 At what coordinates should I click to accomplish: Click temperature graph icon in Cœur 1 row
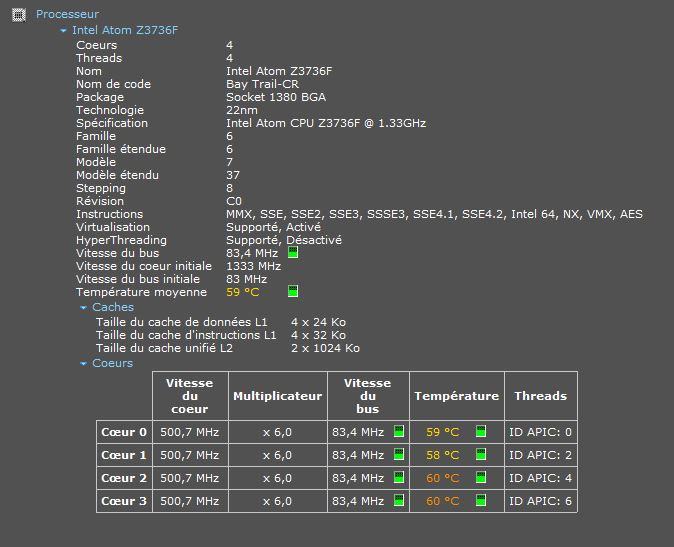click(x=481, y=454)
